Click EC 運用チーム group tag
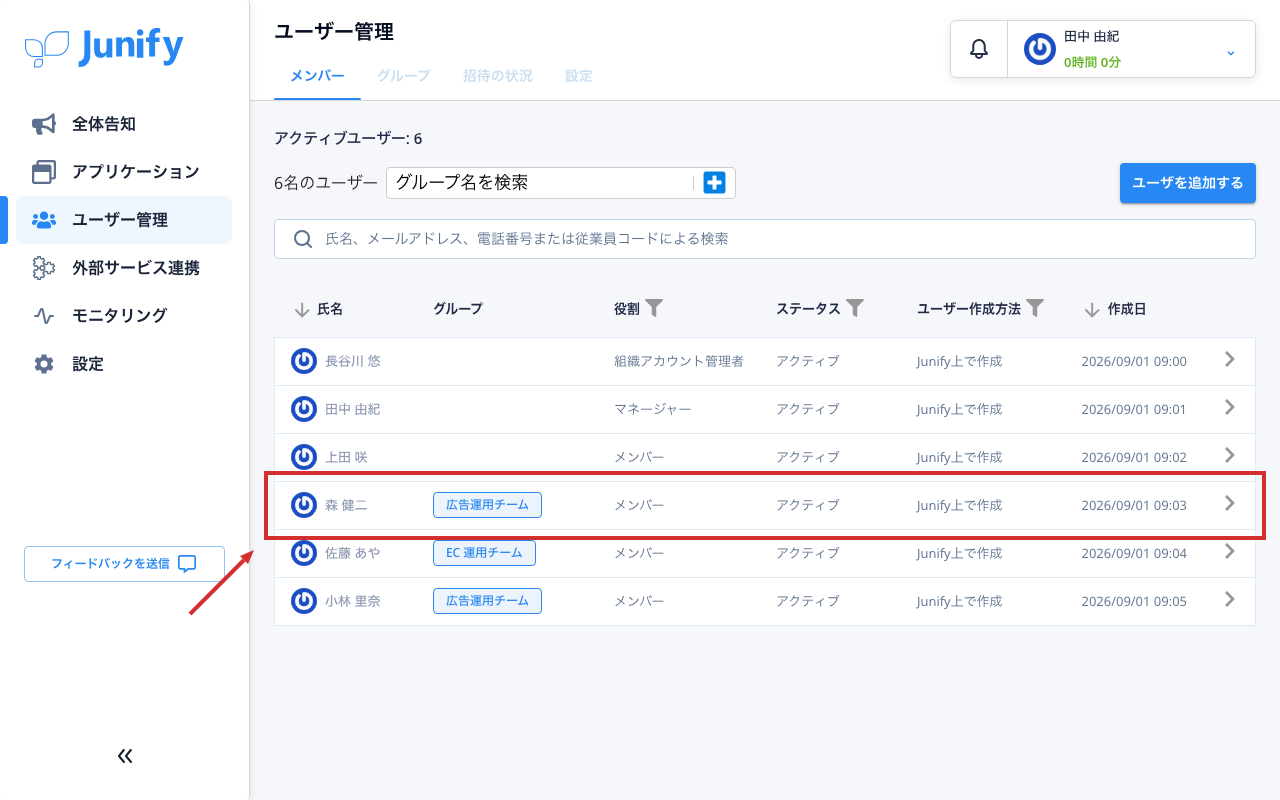 pyautogui.click(x=484, y=553)
